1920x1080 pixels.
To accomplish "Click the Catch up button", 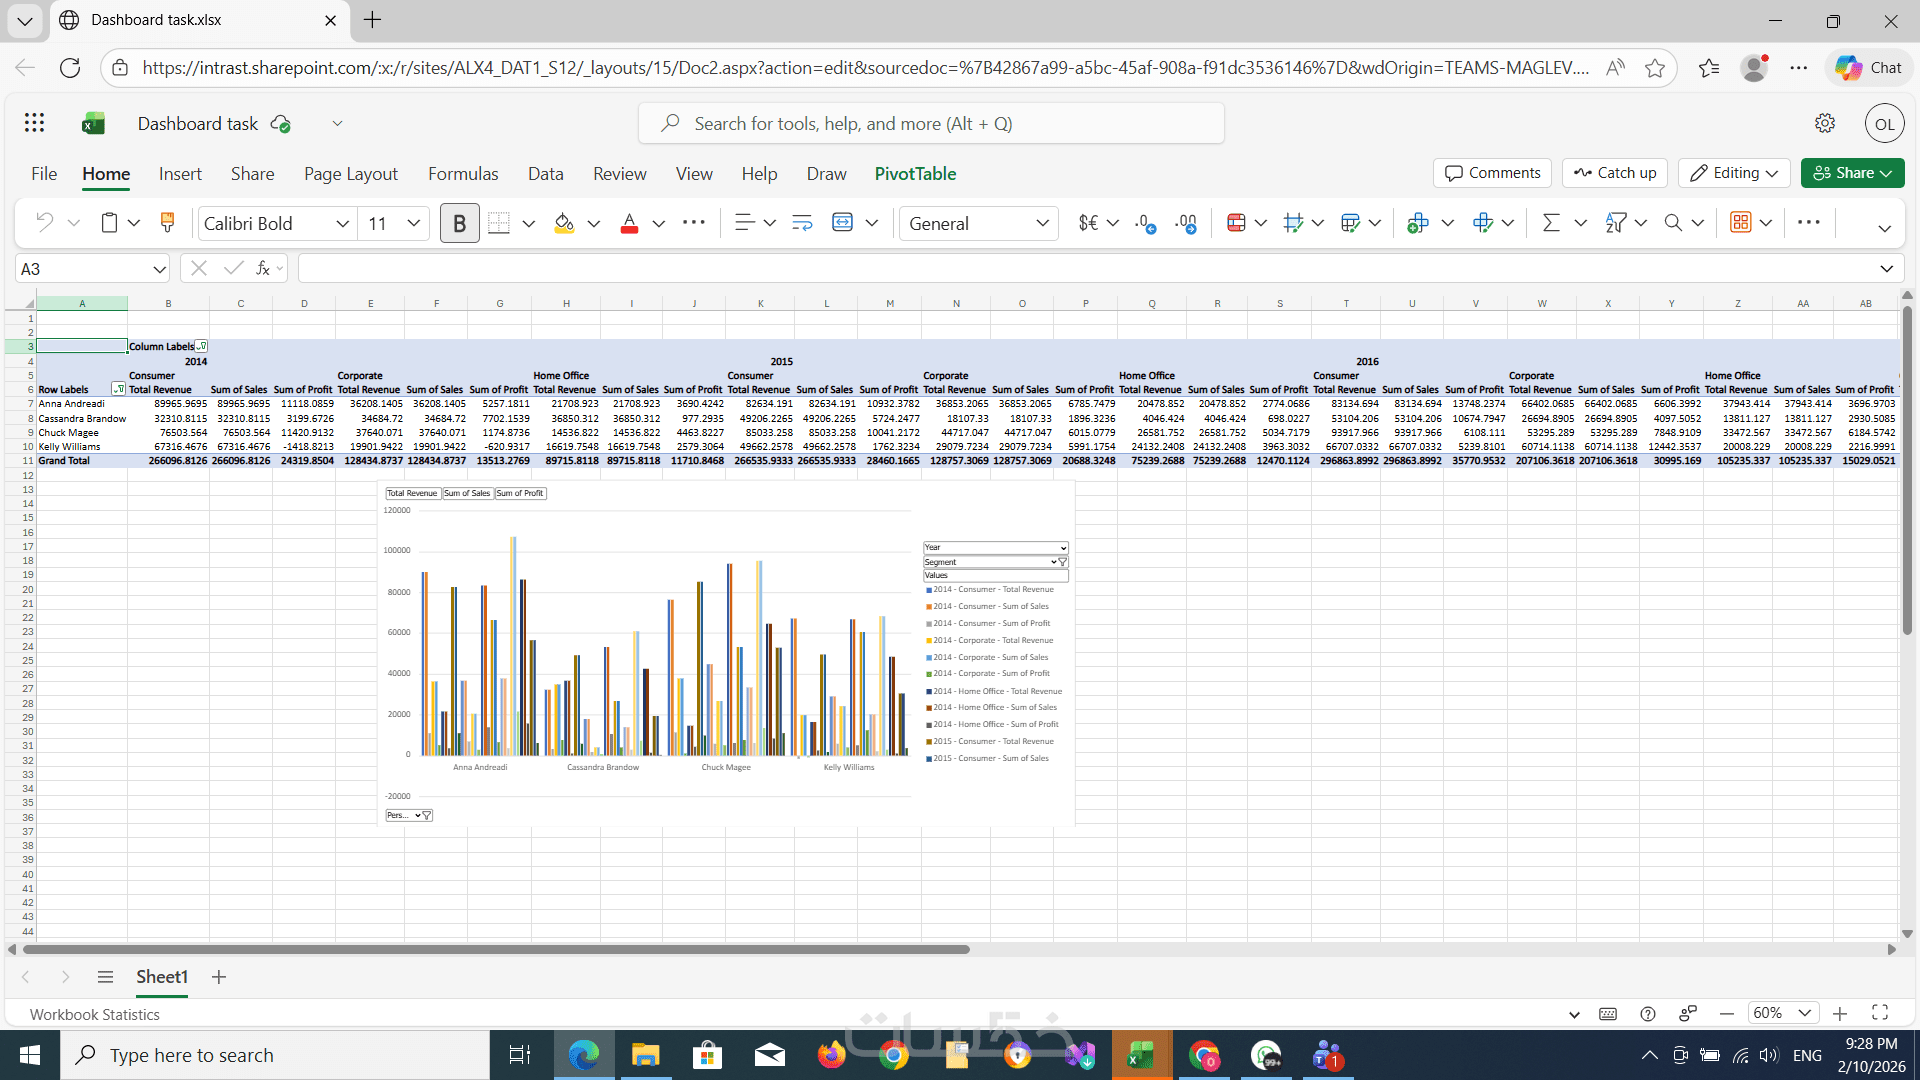I will point(1615,173).
